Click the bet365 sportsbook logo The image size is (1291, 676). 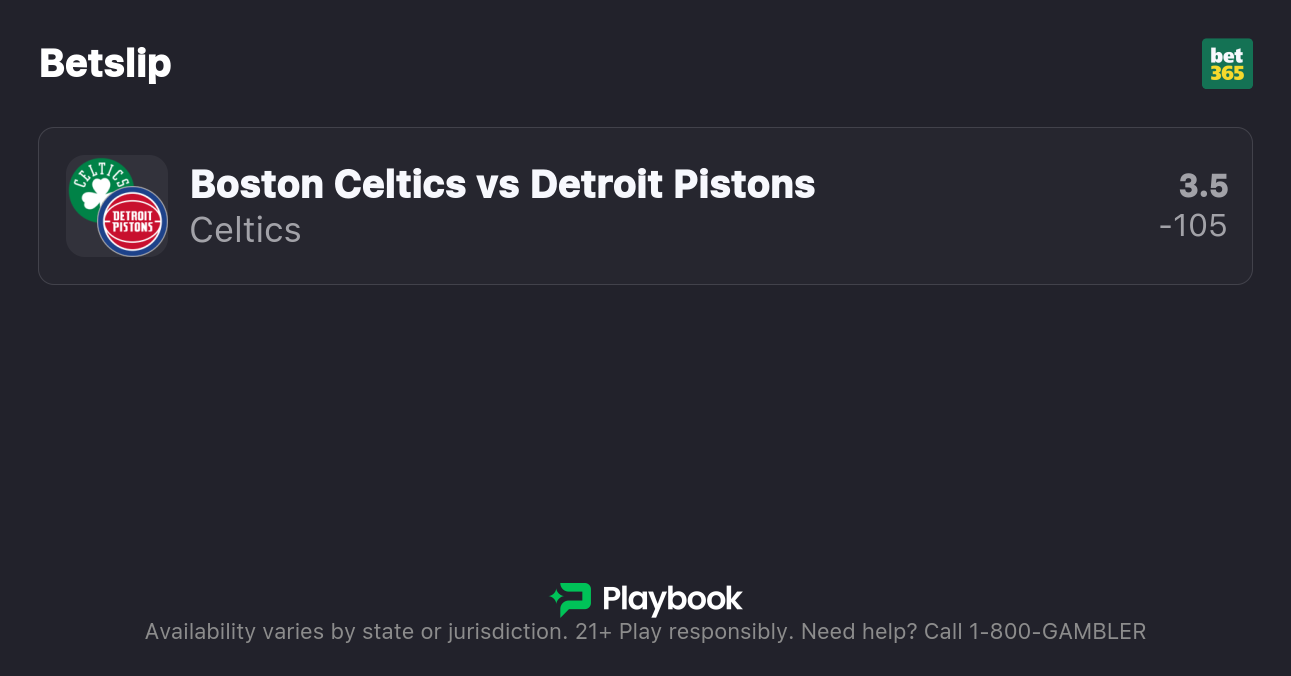(x=1226, y=63)
